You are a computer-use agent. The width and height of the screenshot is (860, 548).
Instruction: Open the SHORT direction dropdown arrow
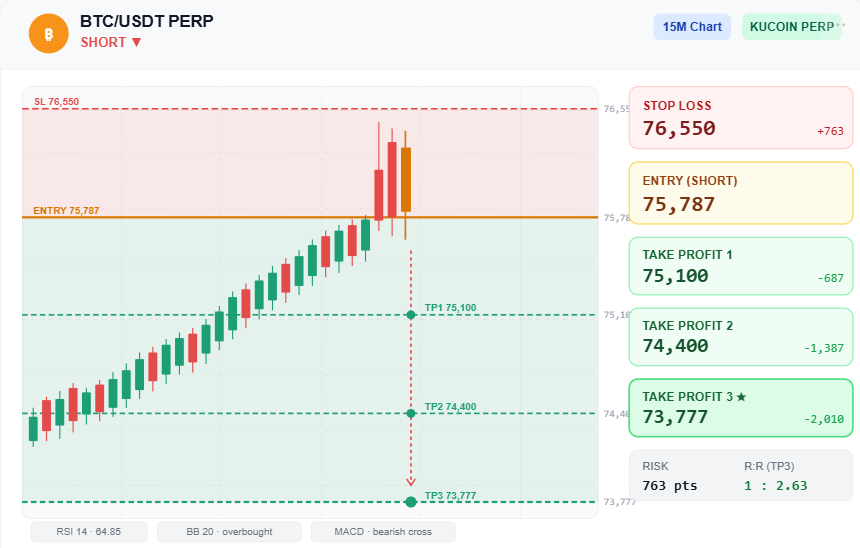coord(137,42)
